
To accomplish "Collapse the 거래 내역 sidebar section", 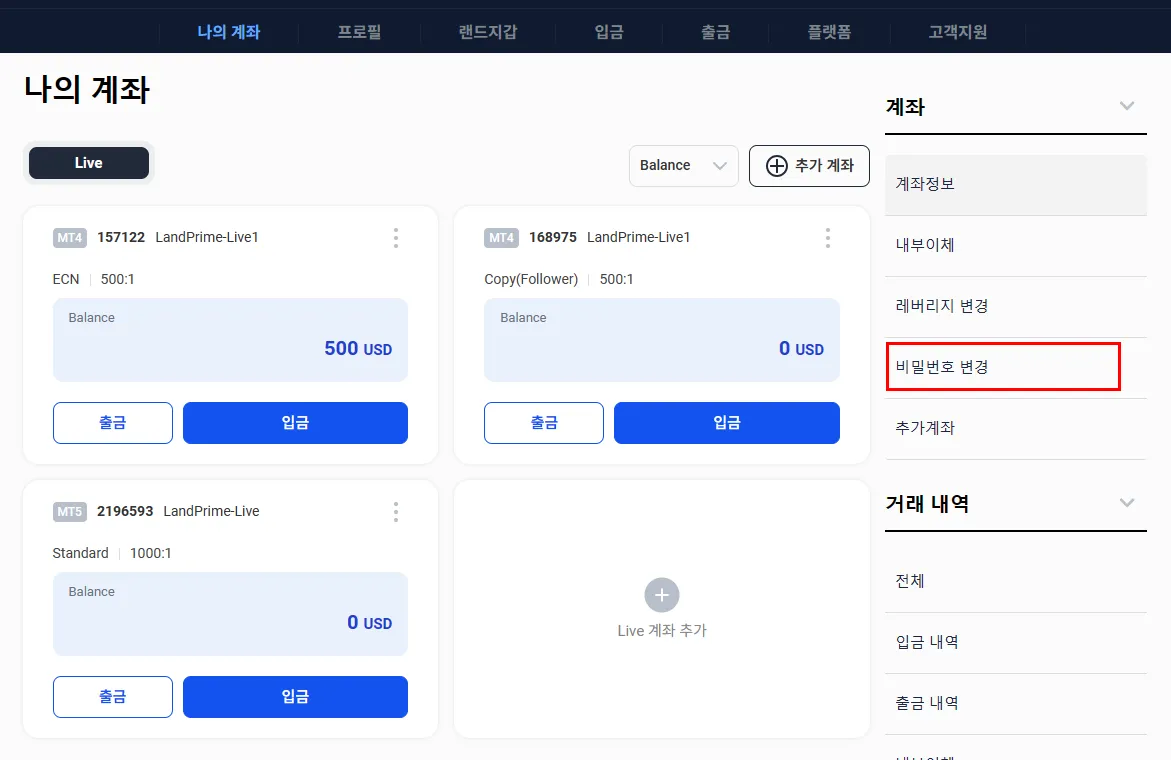I will coord(1127,503).
